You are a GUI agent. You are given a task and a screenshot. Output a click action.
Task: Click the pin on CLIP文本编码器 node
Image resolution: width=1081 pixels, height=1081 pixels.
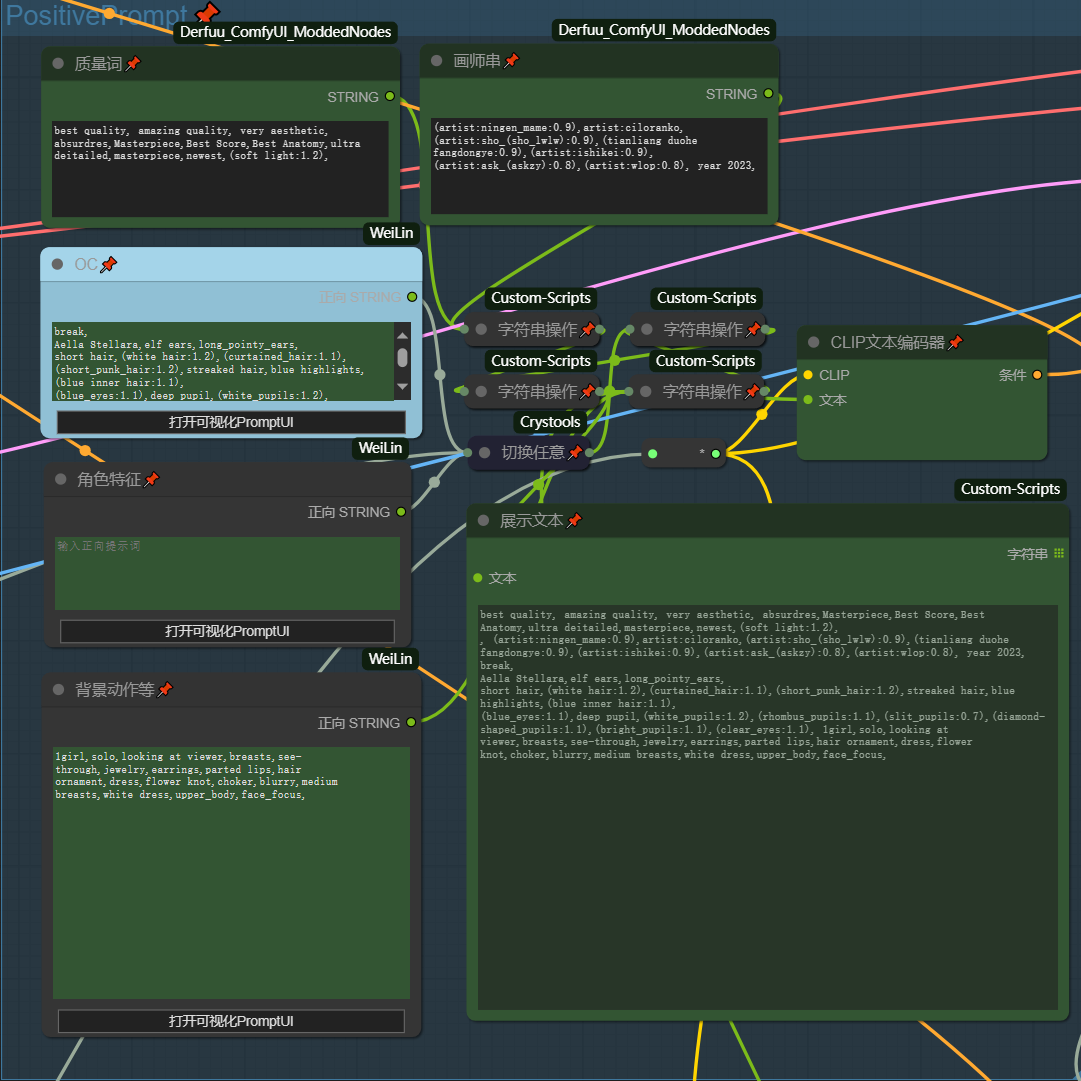click(x=955, y=342)
